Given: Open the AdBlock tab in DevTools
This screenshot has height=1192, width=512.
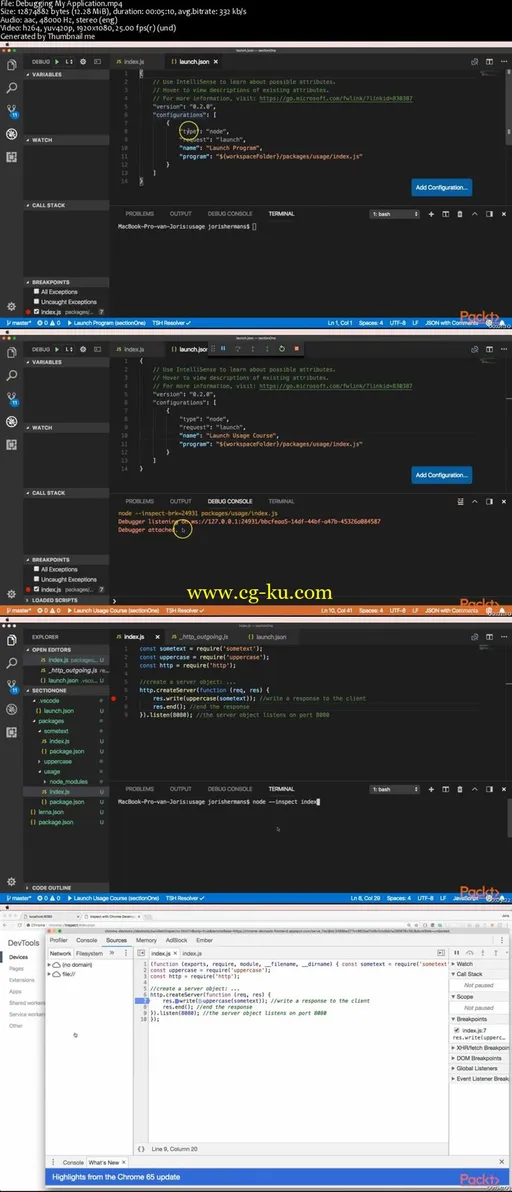Looking at the screenshot, I should 176,940.
